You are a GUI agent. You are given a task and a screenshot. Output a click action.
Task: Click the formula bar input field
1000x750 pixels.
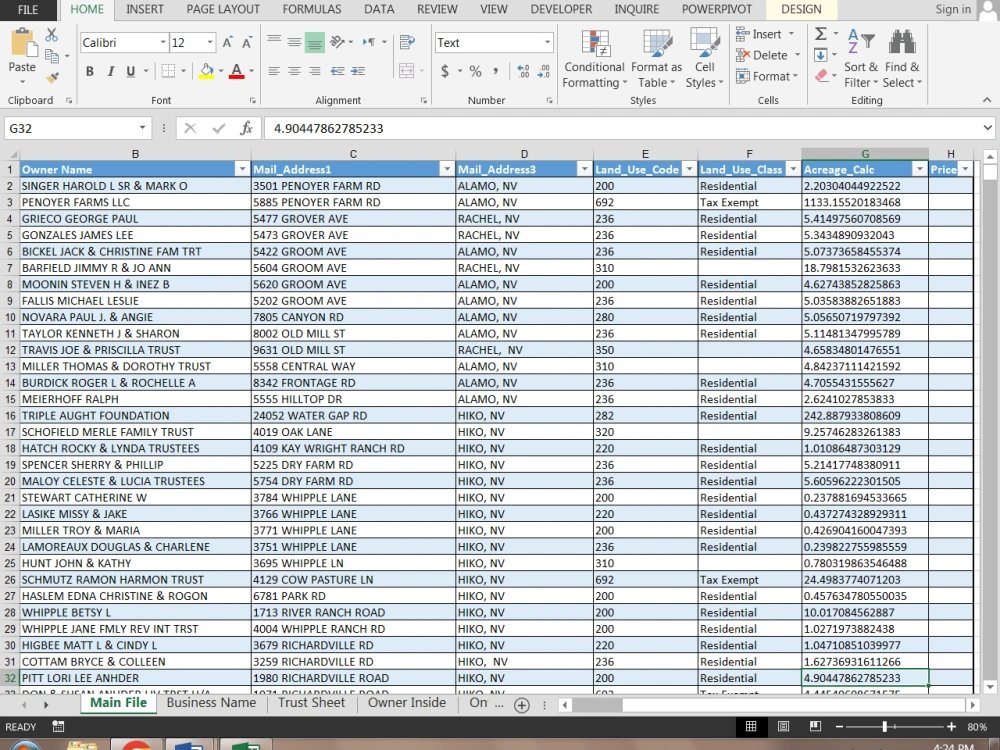click(x=622, y=128)
